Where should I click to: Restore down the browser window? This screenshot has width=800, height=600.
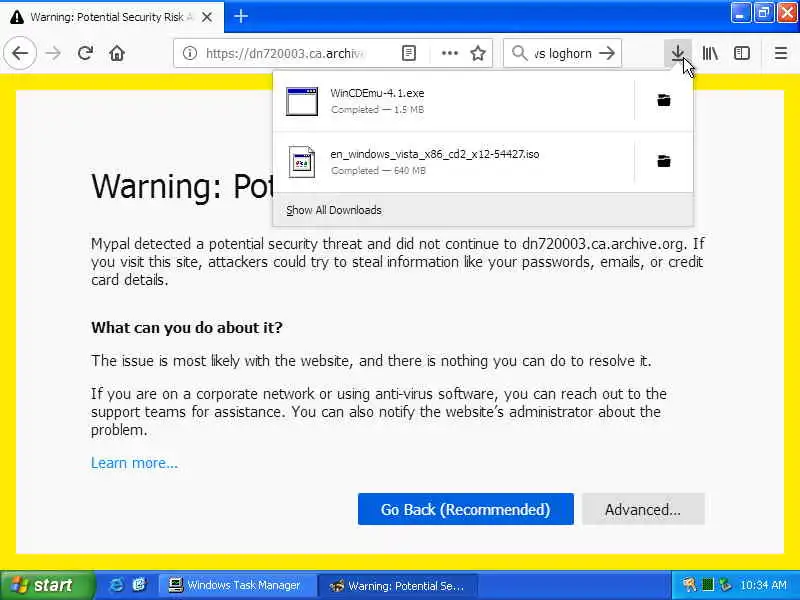(x=764, y=13)
